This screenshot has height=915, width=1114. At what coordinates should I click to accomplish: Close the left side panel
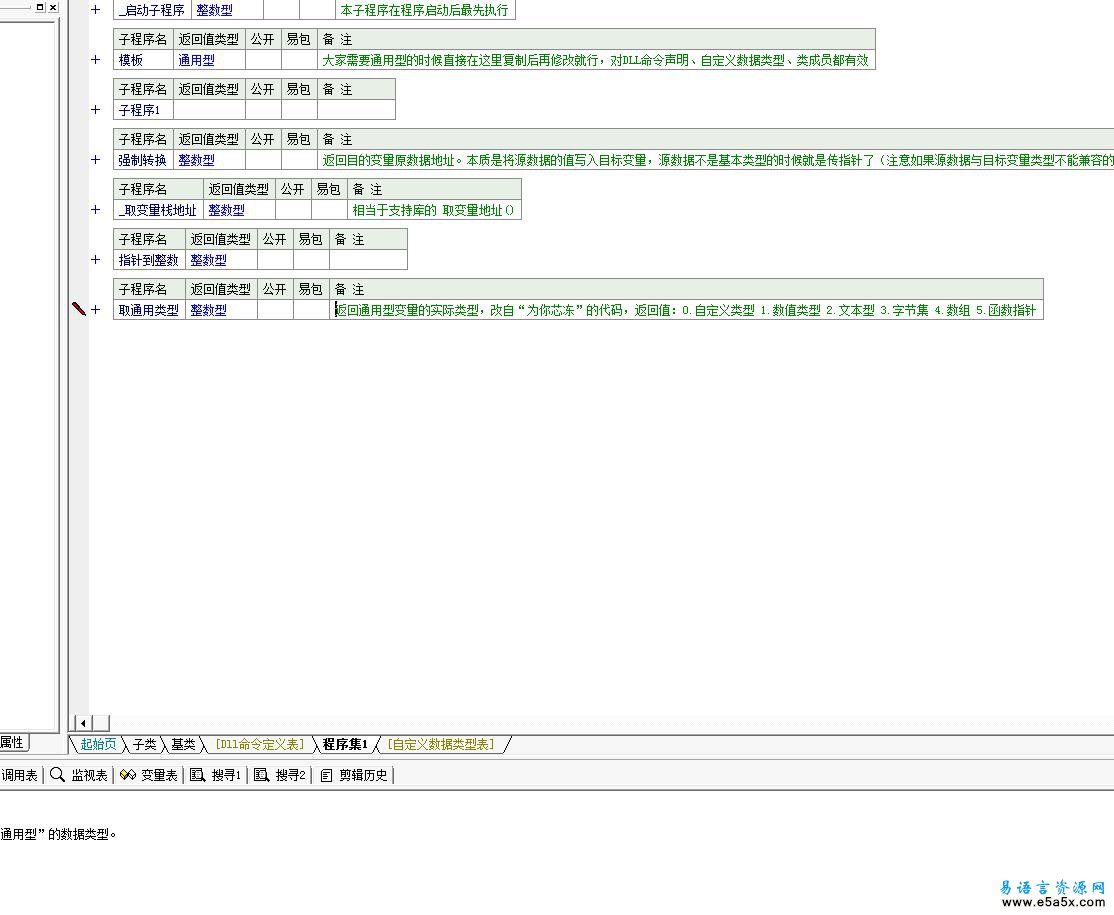(53, 7)
